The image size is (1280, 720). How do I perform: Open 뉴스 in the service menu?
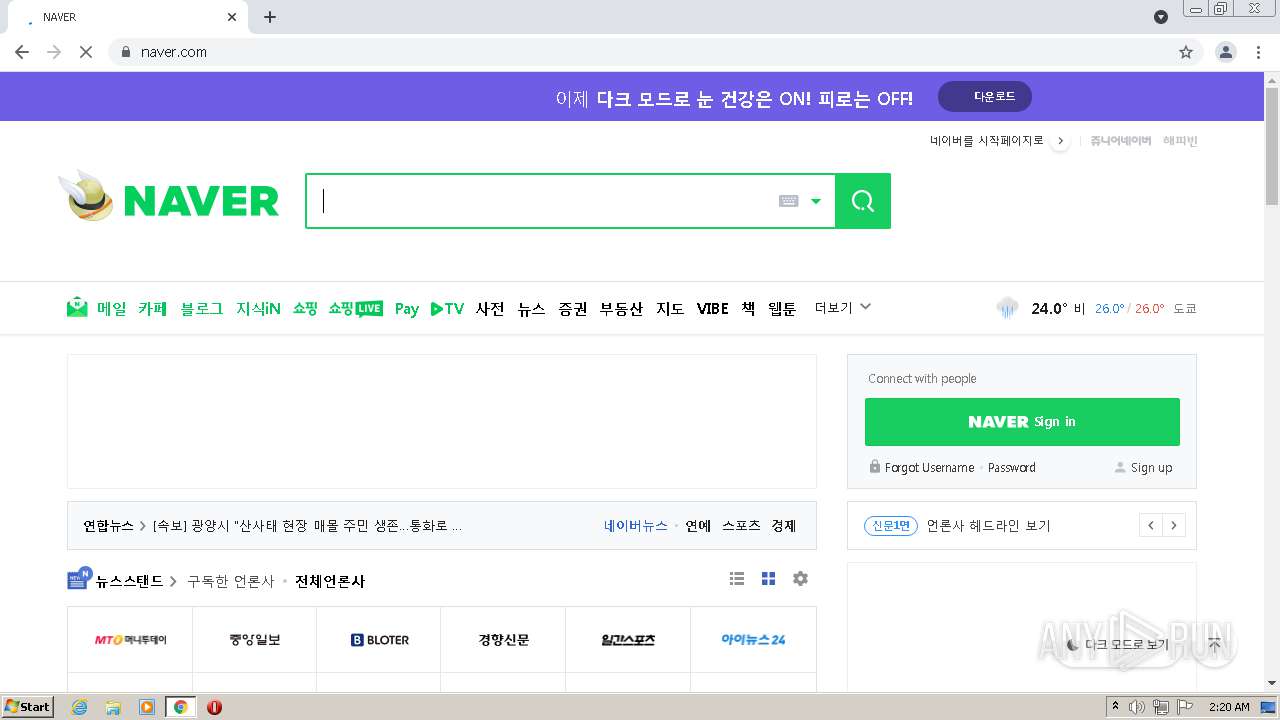coord(532,308)
